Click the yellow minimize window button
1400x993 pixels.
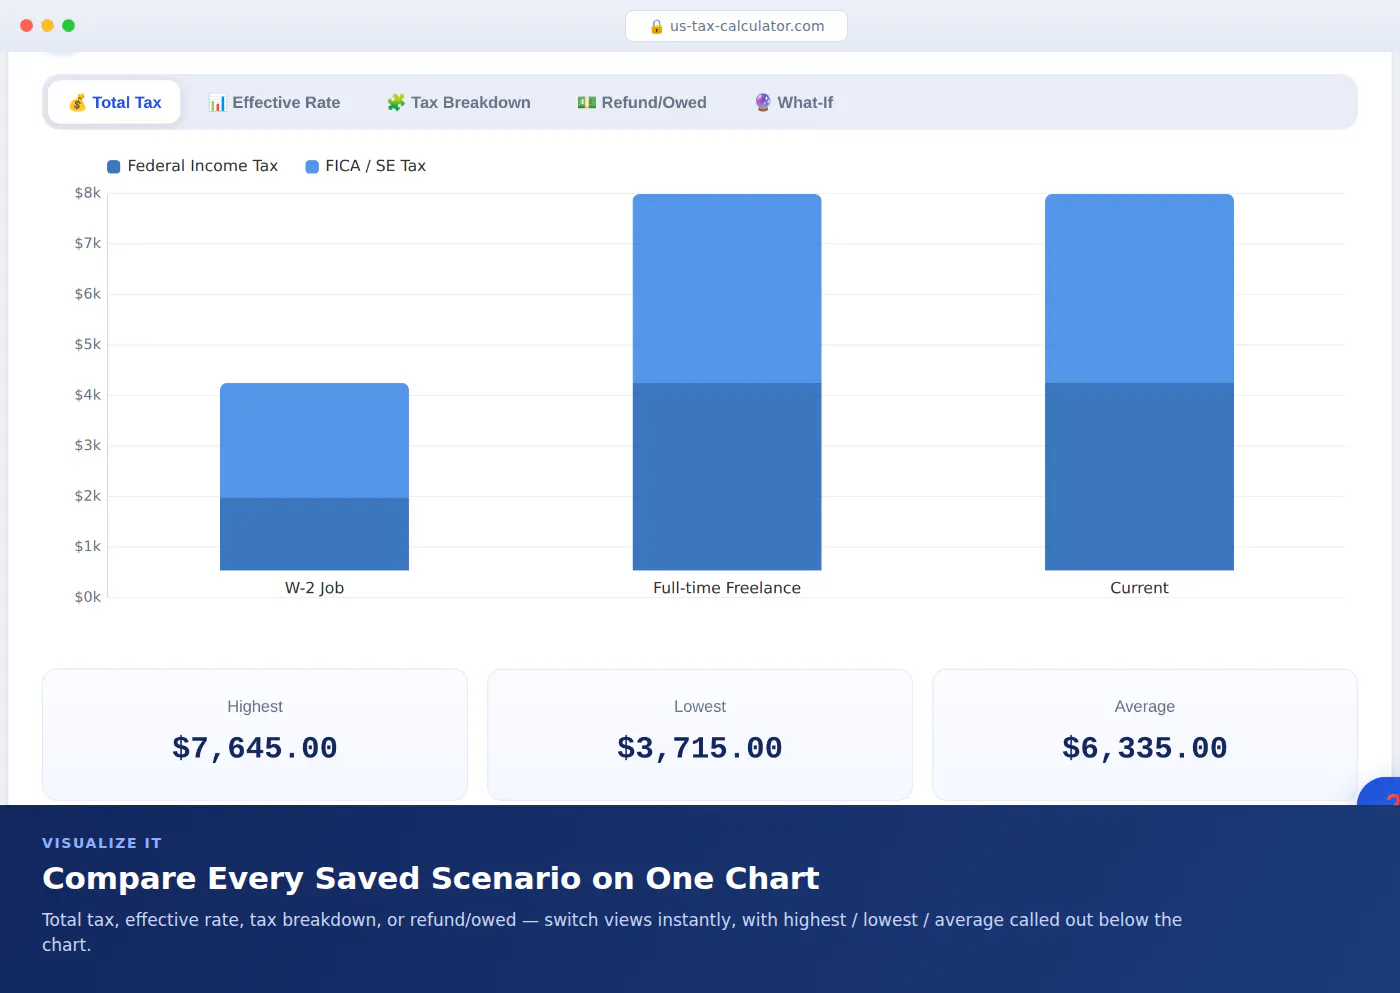coord(47,26)
